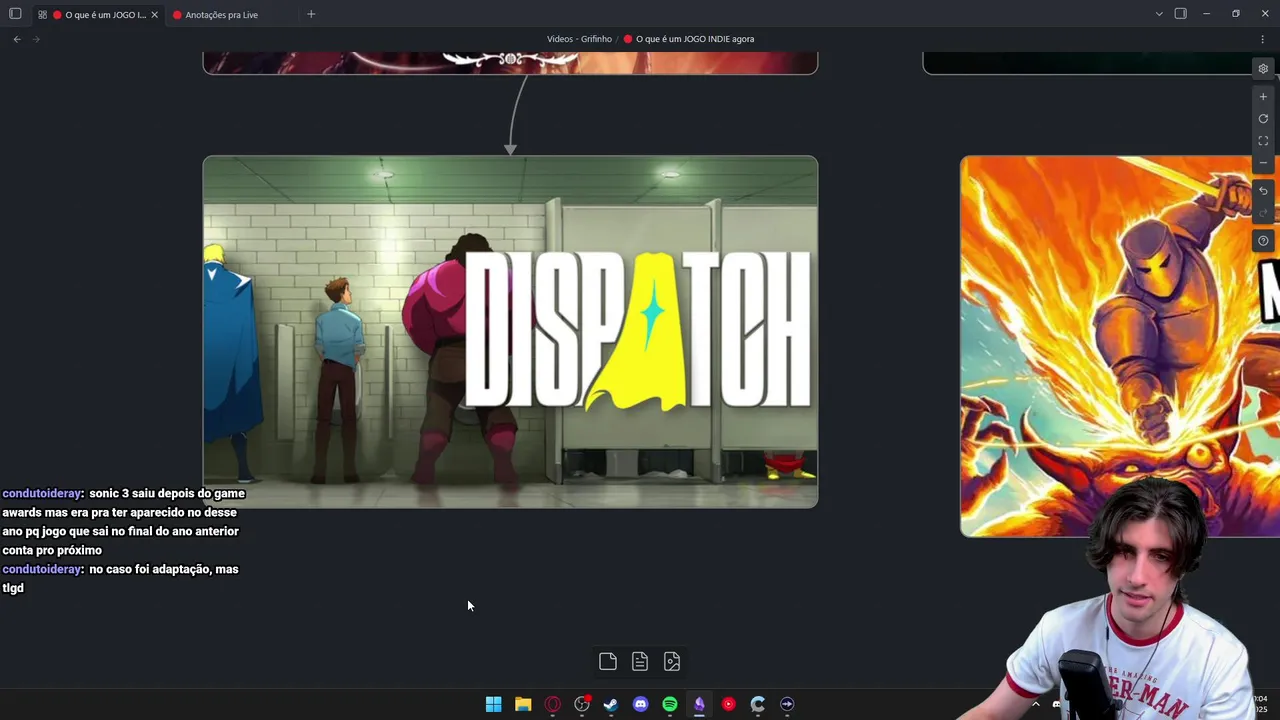
Task: Open arrow-circle app on taskbar
Action: click(787, 704)
